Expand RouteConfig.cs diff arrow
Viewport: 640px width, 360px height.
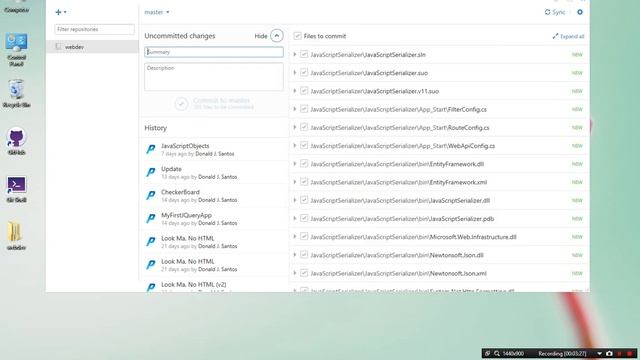(x=295, y=127)
